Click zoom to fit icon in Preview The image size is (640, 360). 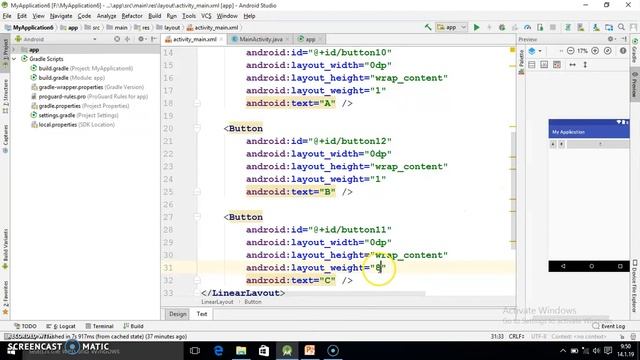[x=608, y=51]
